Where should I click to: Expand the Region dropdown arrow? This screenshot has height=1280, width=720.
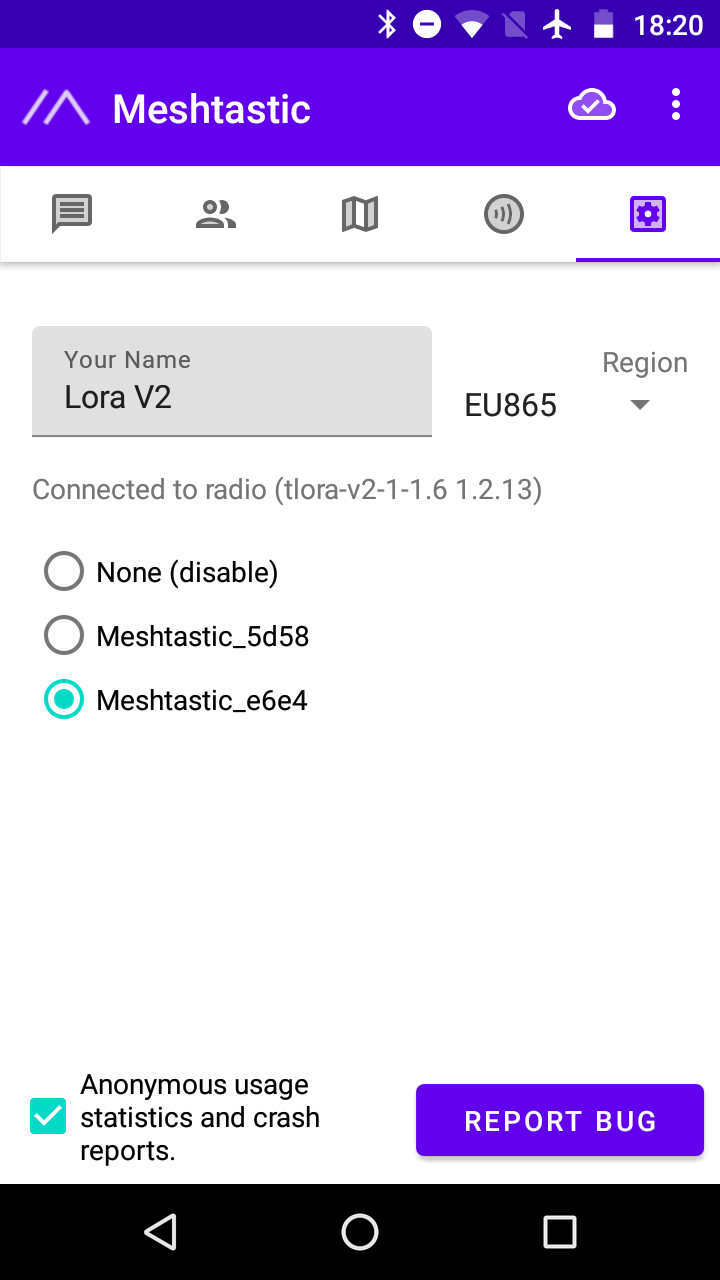coord(640,405)
